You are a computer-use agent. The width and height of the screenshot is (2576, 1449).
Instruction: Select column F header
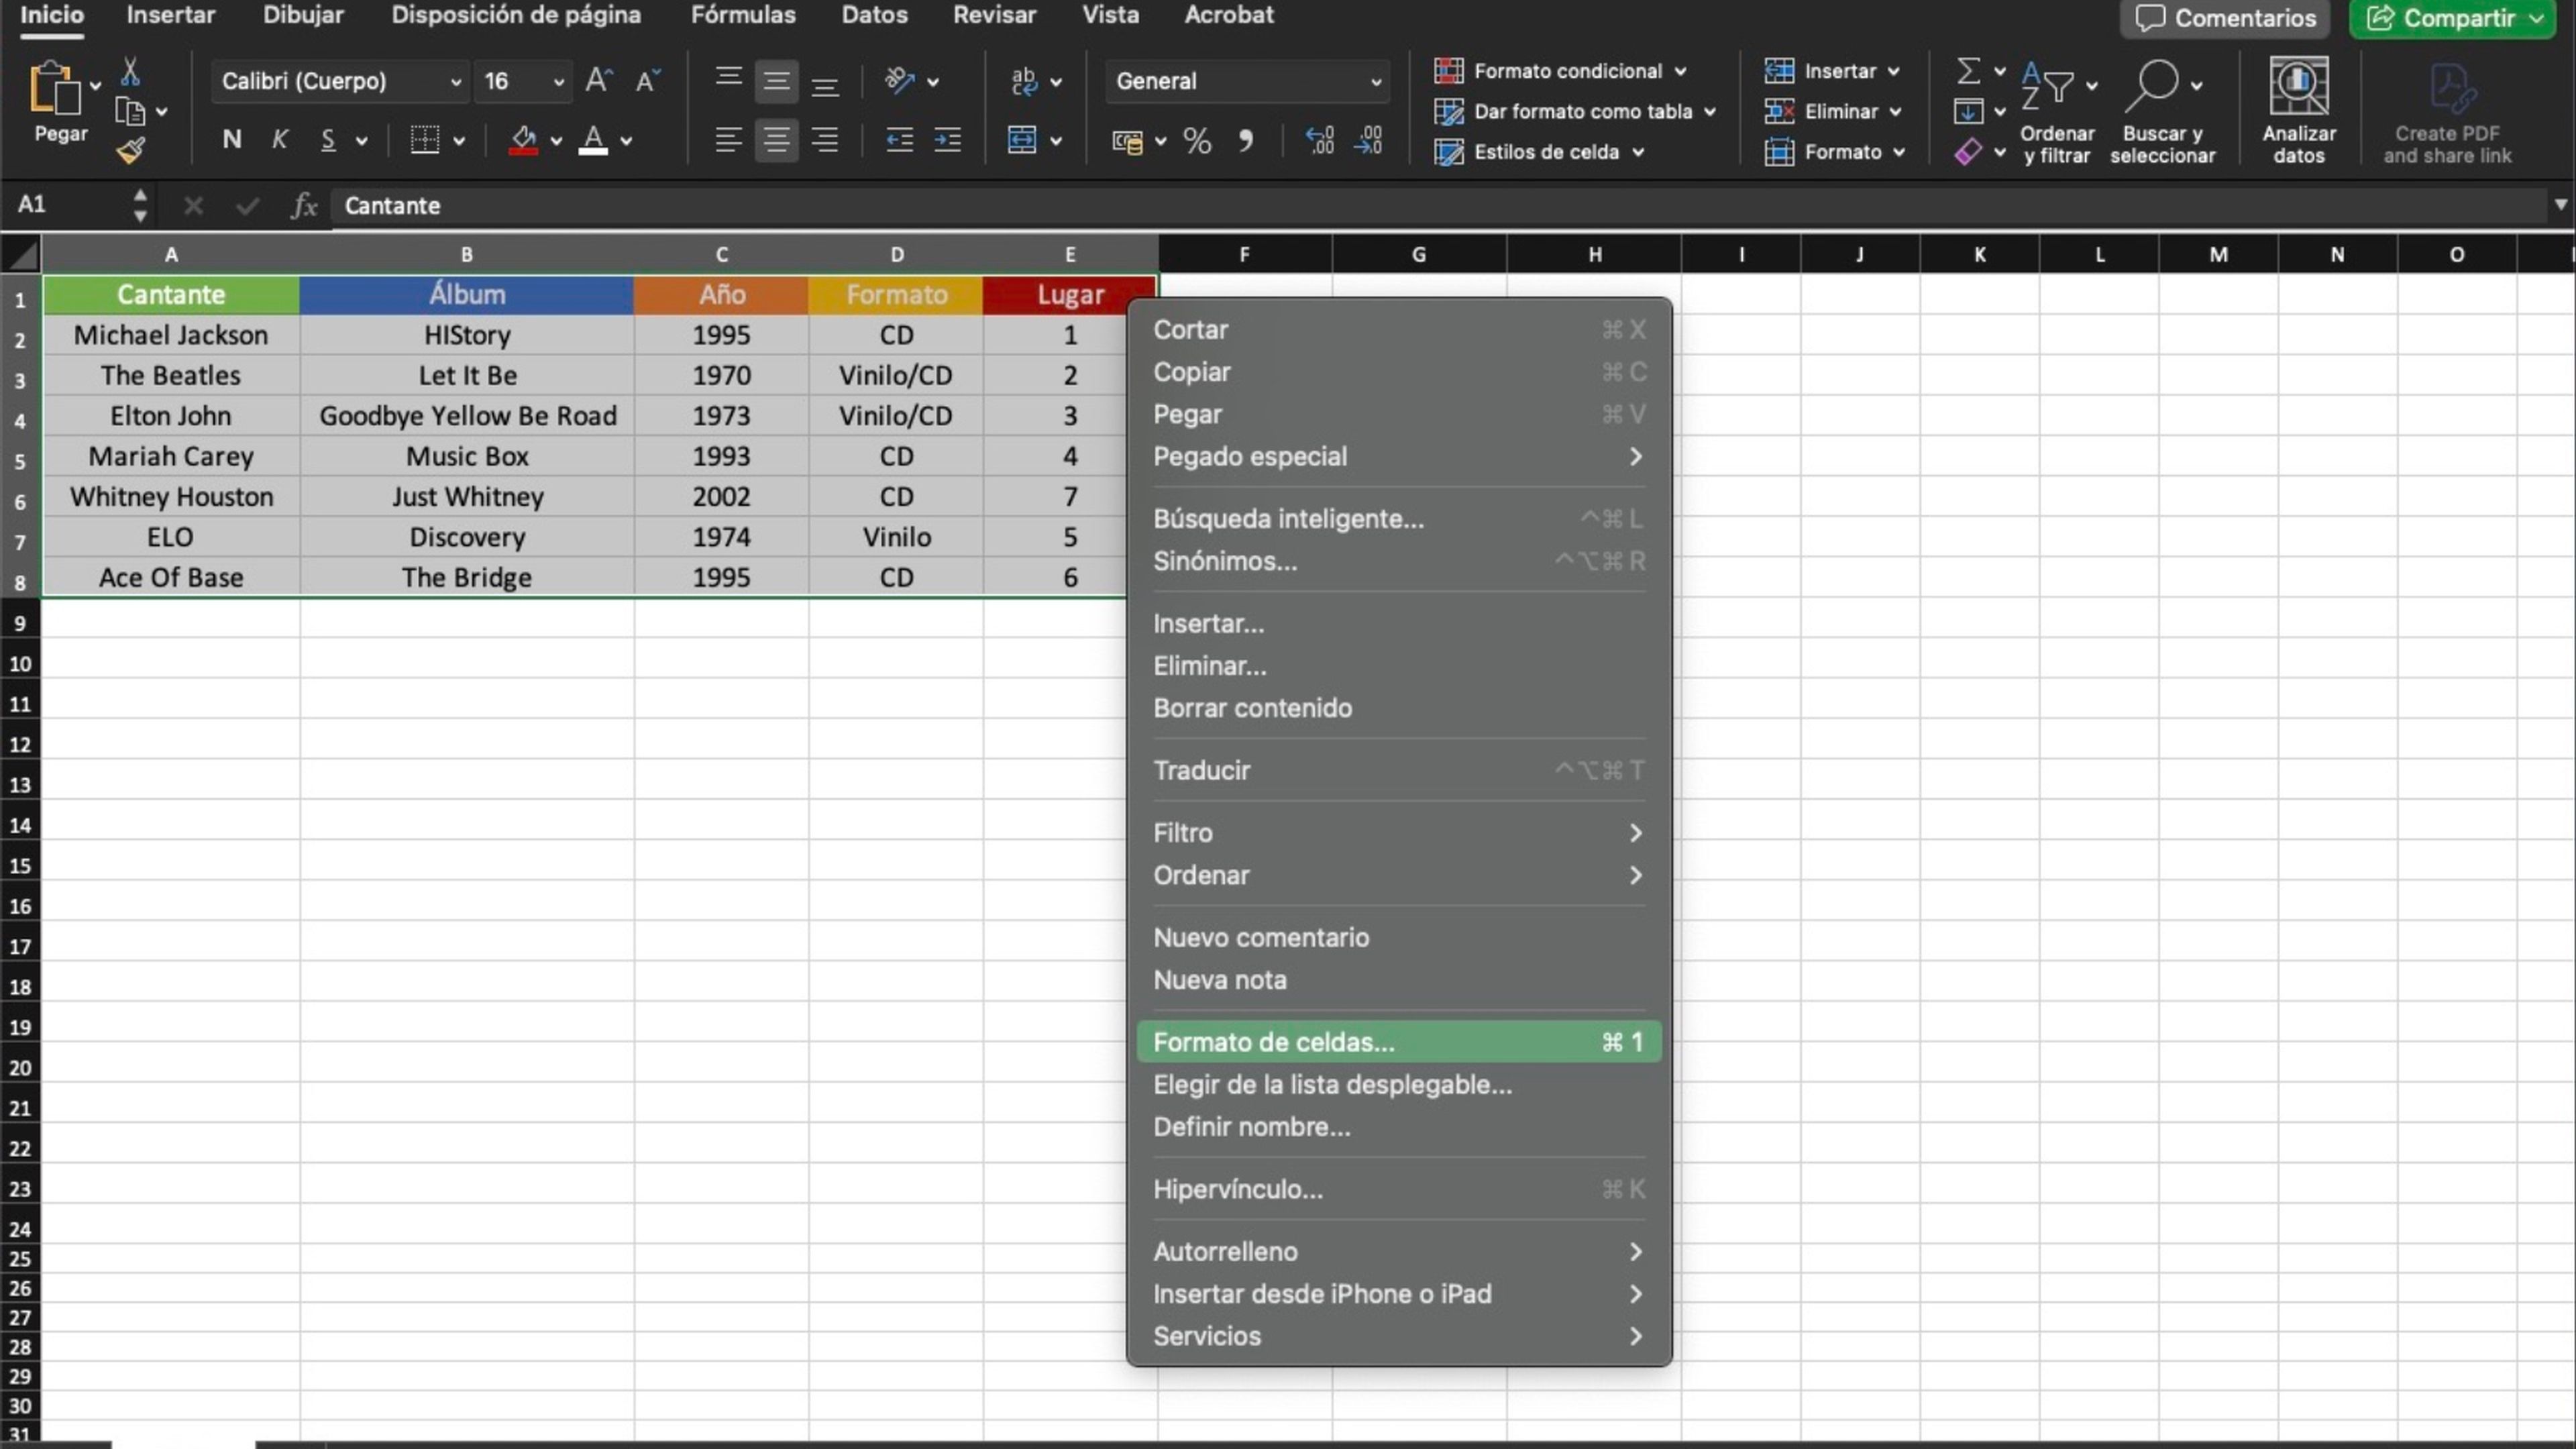[1245, 255]
